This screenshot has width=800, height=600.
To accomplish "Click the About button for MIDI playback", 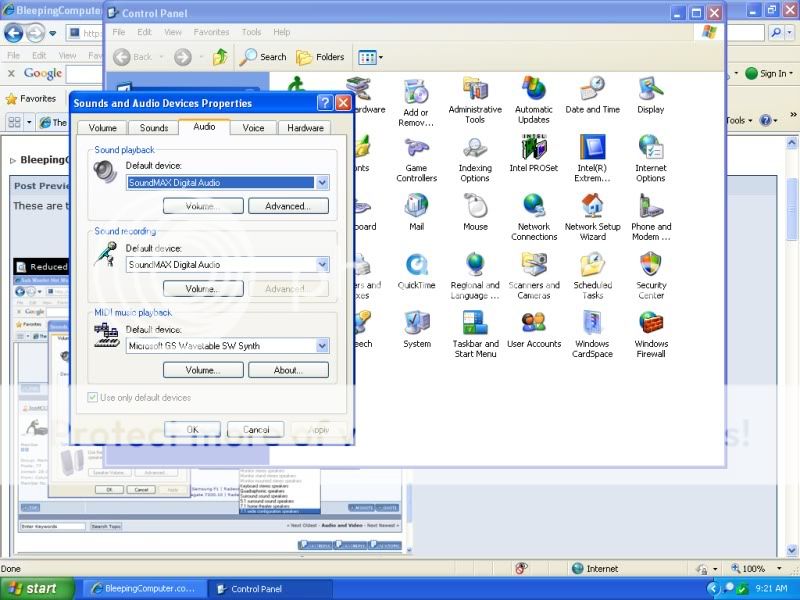I will 288,370.
